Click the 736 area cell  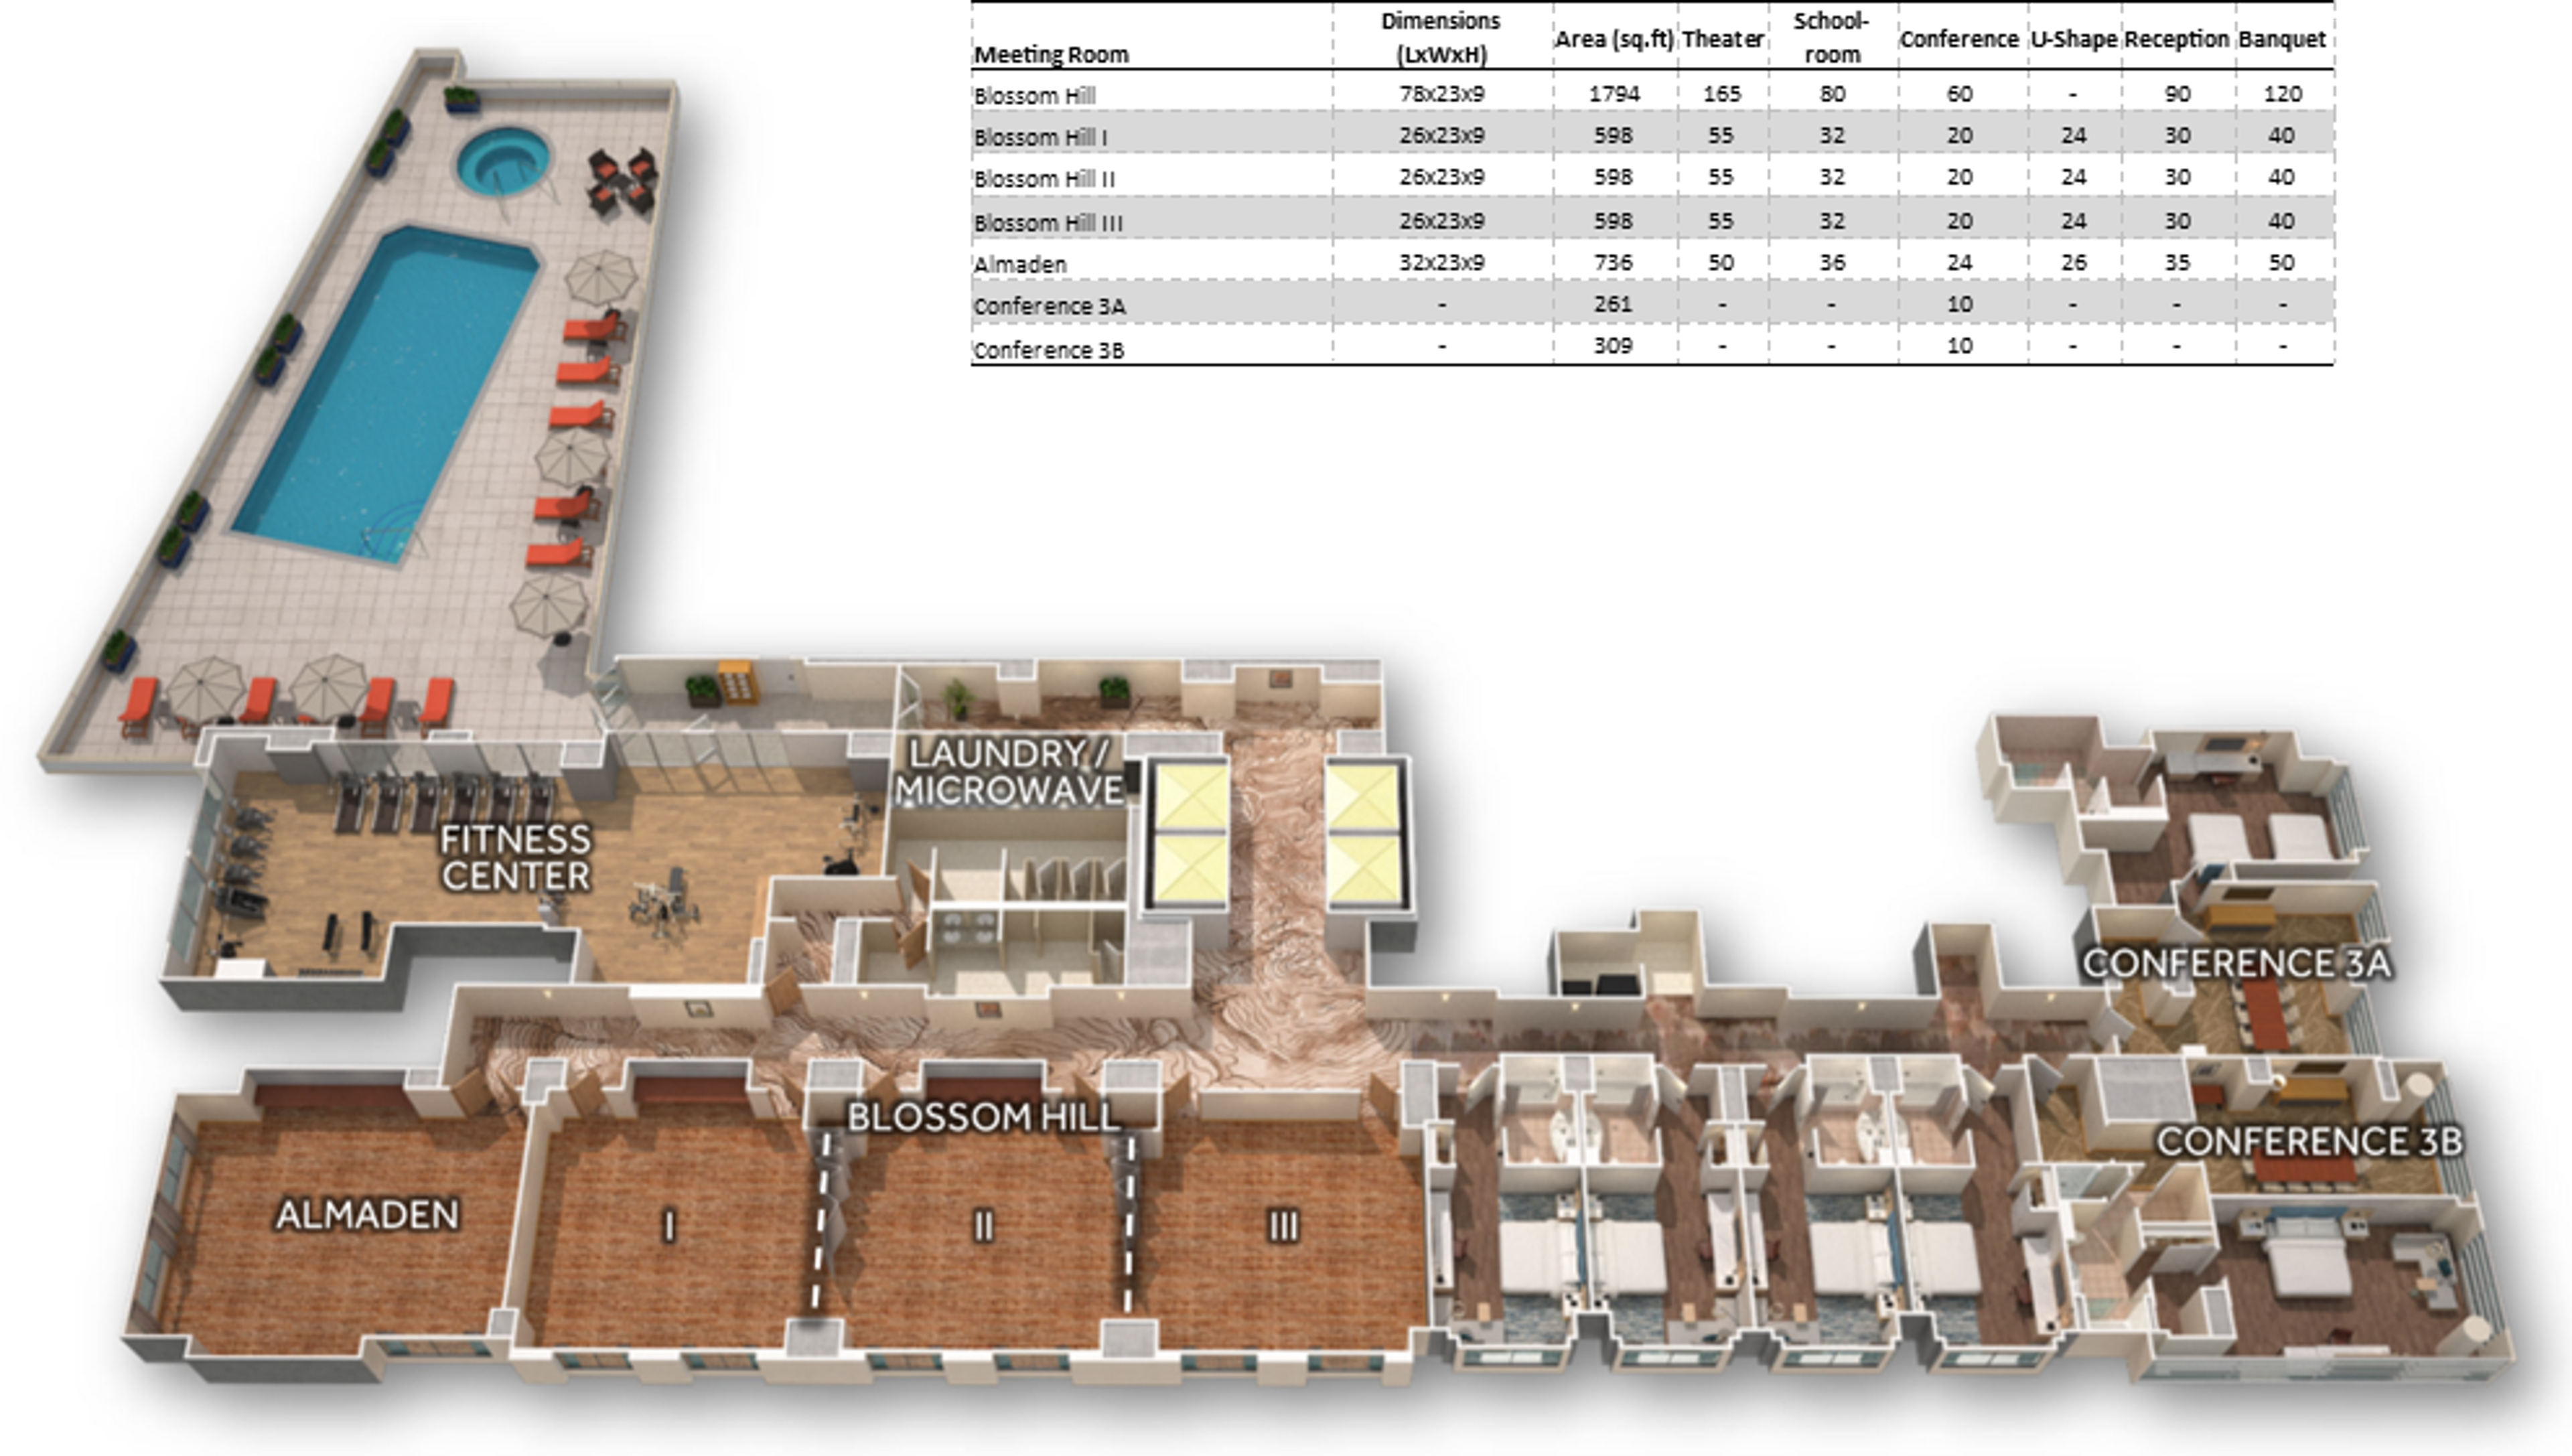1614,263
